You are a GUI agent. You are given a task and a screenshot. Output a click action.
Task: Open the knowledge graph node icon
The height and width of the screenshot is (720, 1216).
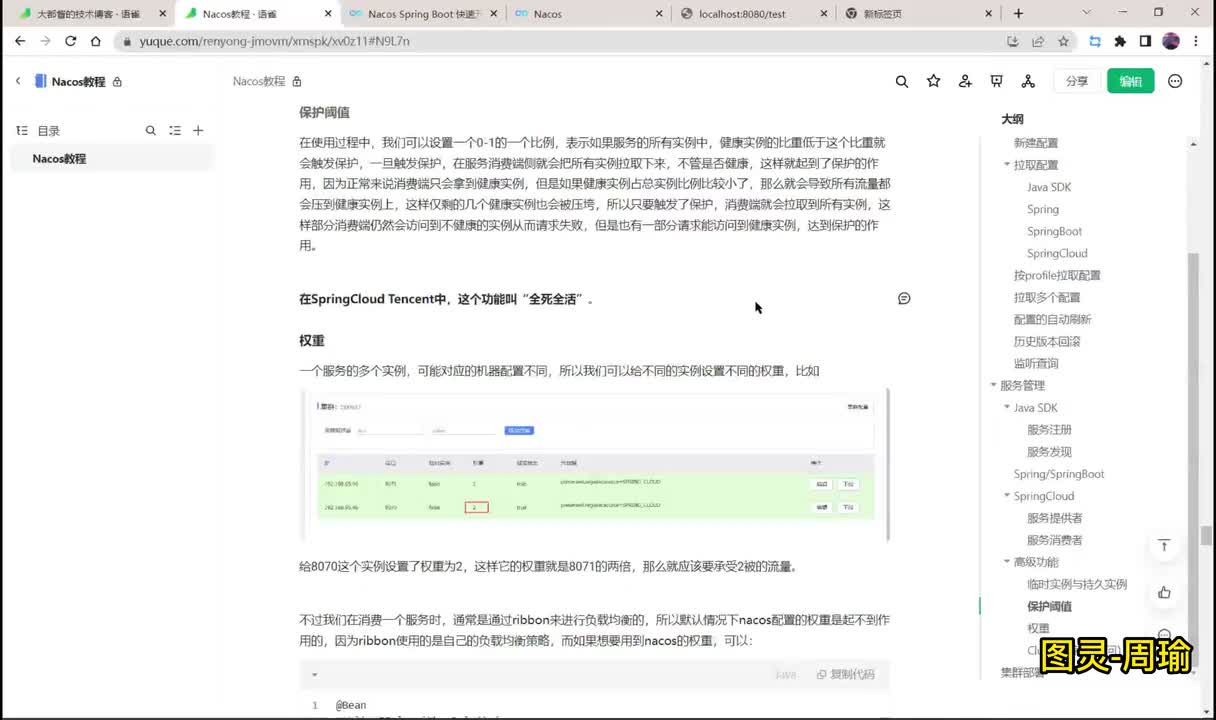coord(1028,81)
